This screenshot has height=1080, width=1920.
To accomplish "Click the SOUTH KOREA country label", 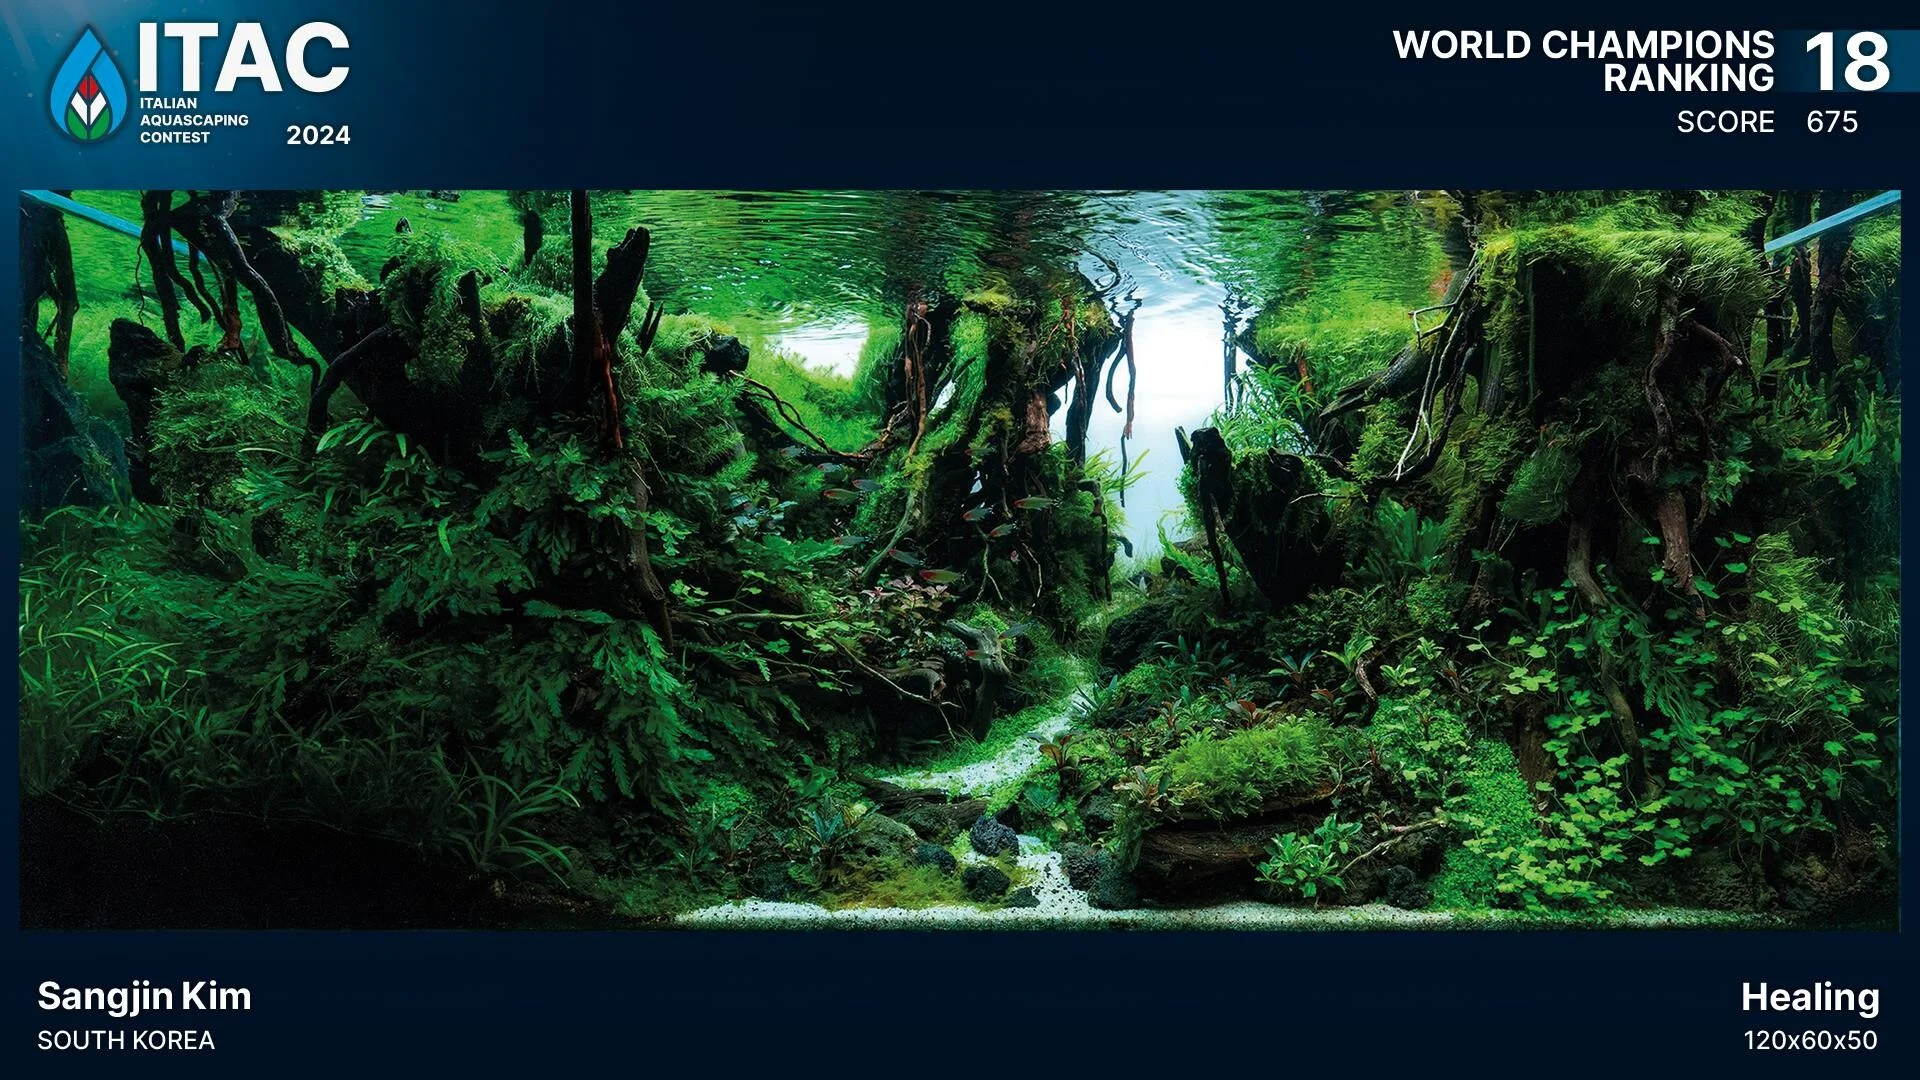I will click(126, 1040).
